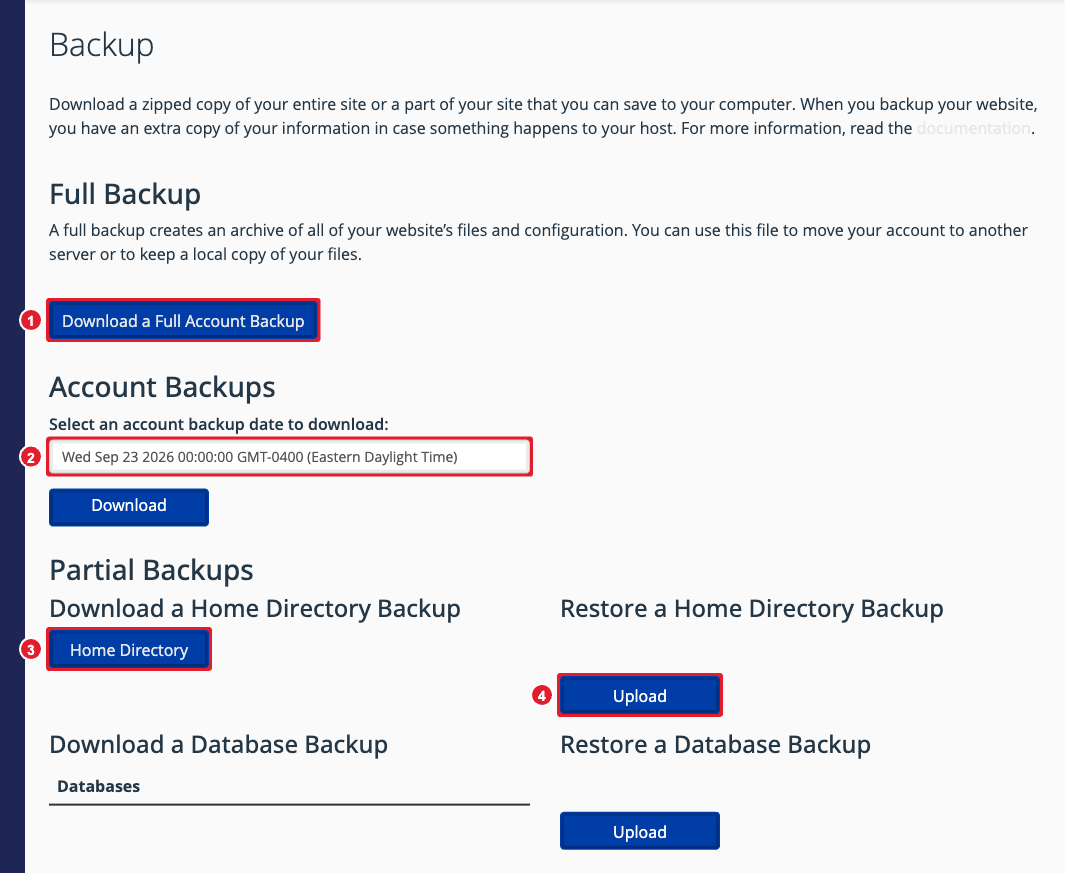This screenshot has height=873, width=1065.
Task: Open the faint documentation link
Action: coord(973,128)
